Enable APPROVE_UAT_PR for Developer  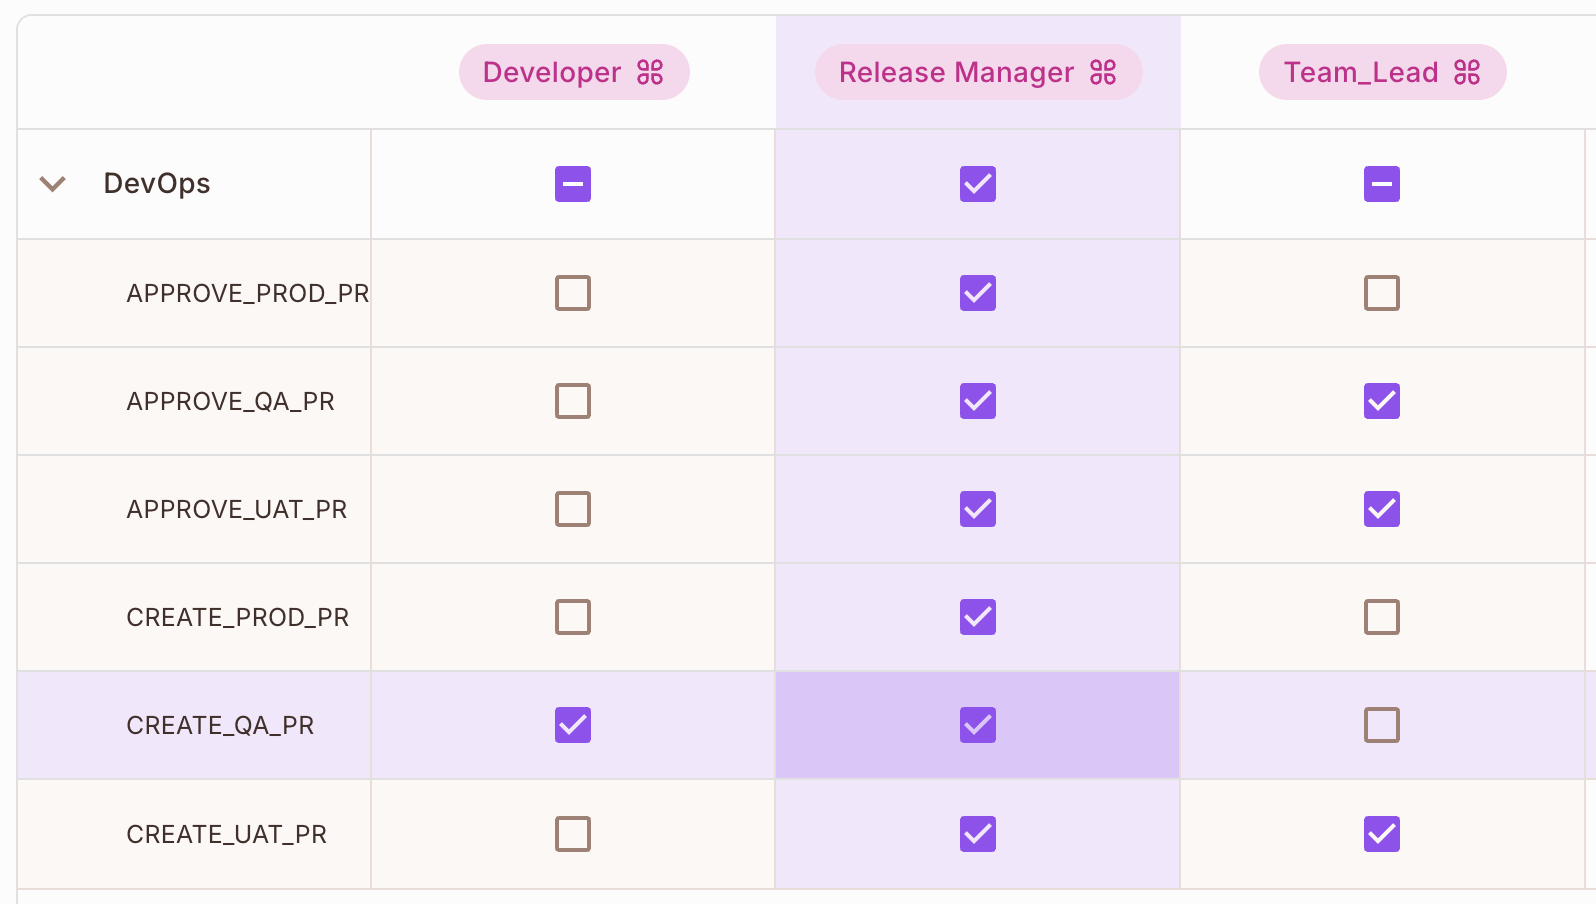coord(573,509)
